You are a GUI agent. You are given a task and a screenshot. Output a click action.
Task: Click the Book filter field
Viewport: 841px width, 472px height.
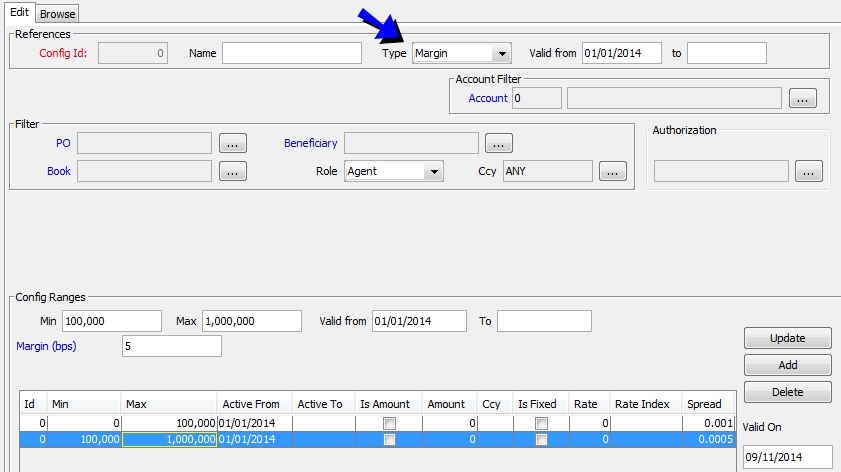[x=144, y=171]
